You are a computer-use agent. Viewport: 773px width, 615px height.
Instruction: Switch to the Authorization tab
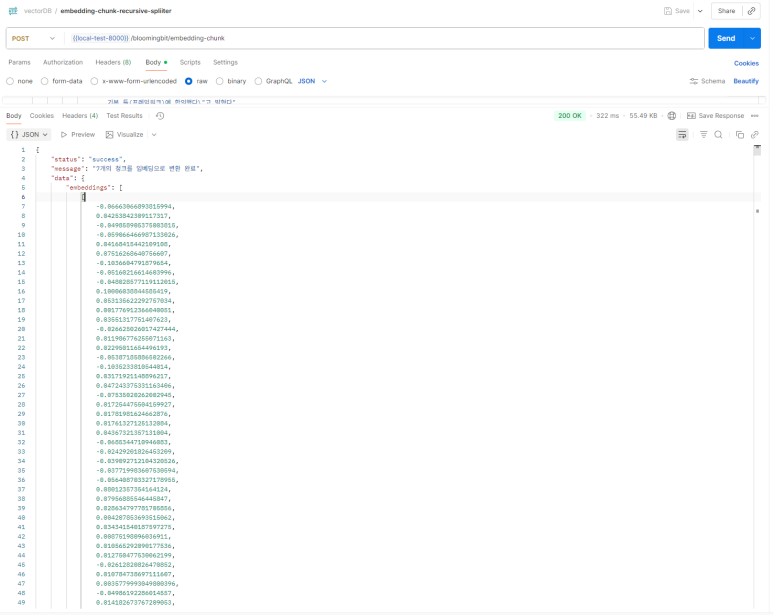(x=63, y=63)
